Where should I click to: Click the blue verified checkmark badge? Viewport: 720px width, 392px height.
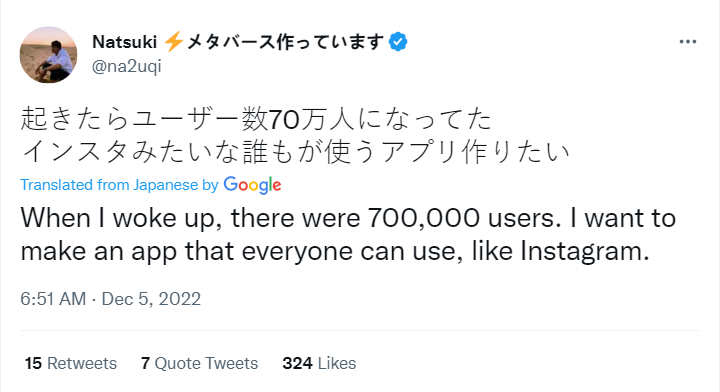[398, 42]
